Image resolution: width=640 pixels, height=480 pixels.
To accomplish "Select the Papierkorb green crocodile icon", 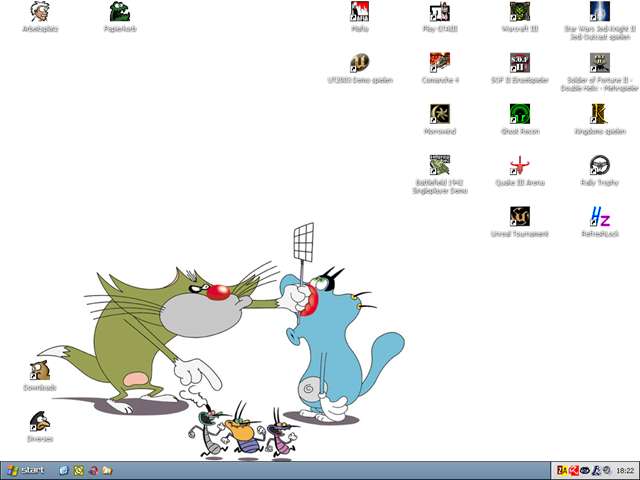I will (x=120, y=12).
